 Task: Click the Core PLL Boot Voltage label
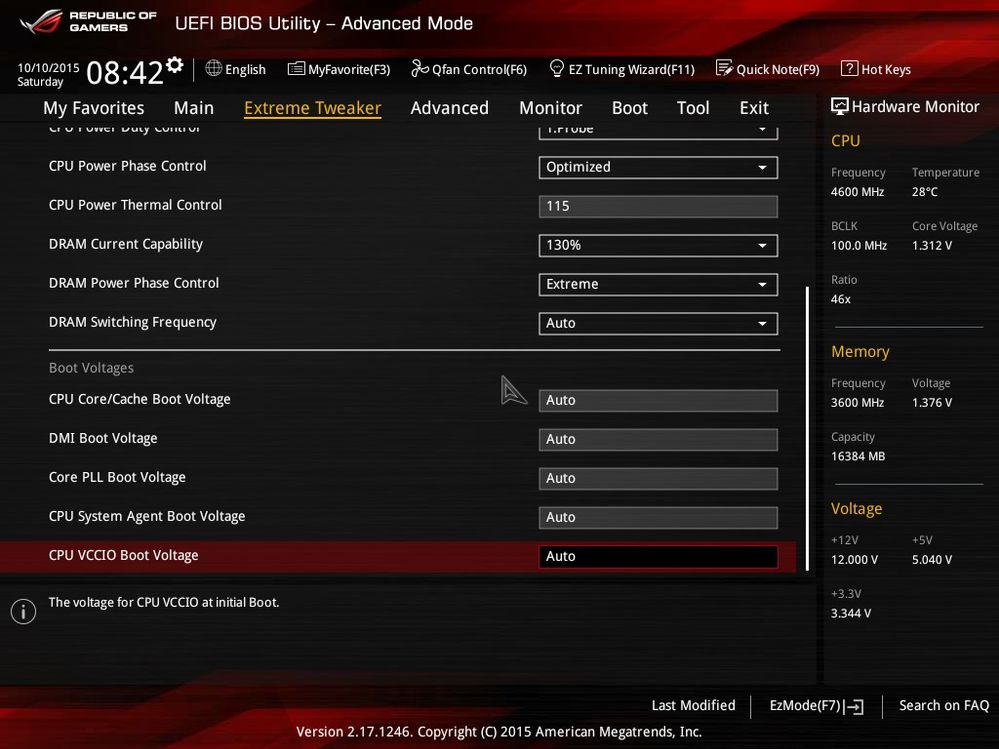tap(117, 477)
